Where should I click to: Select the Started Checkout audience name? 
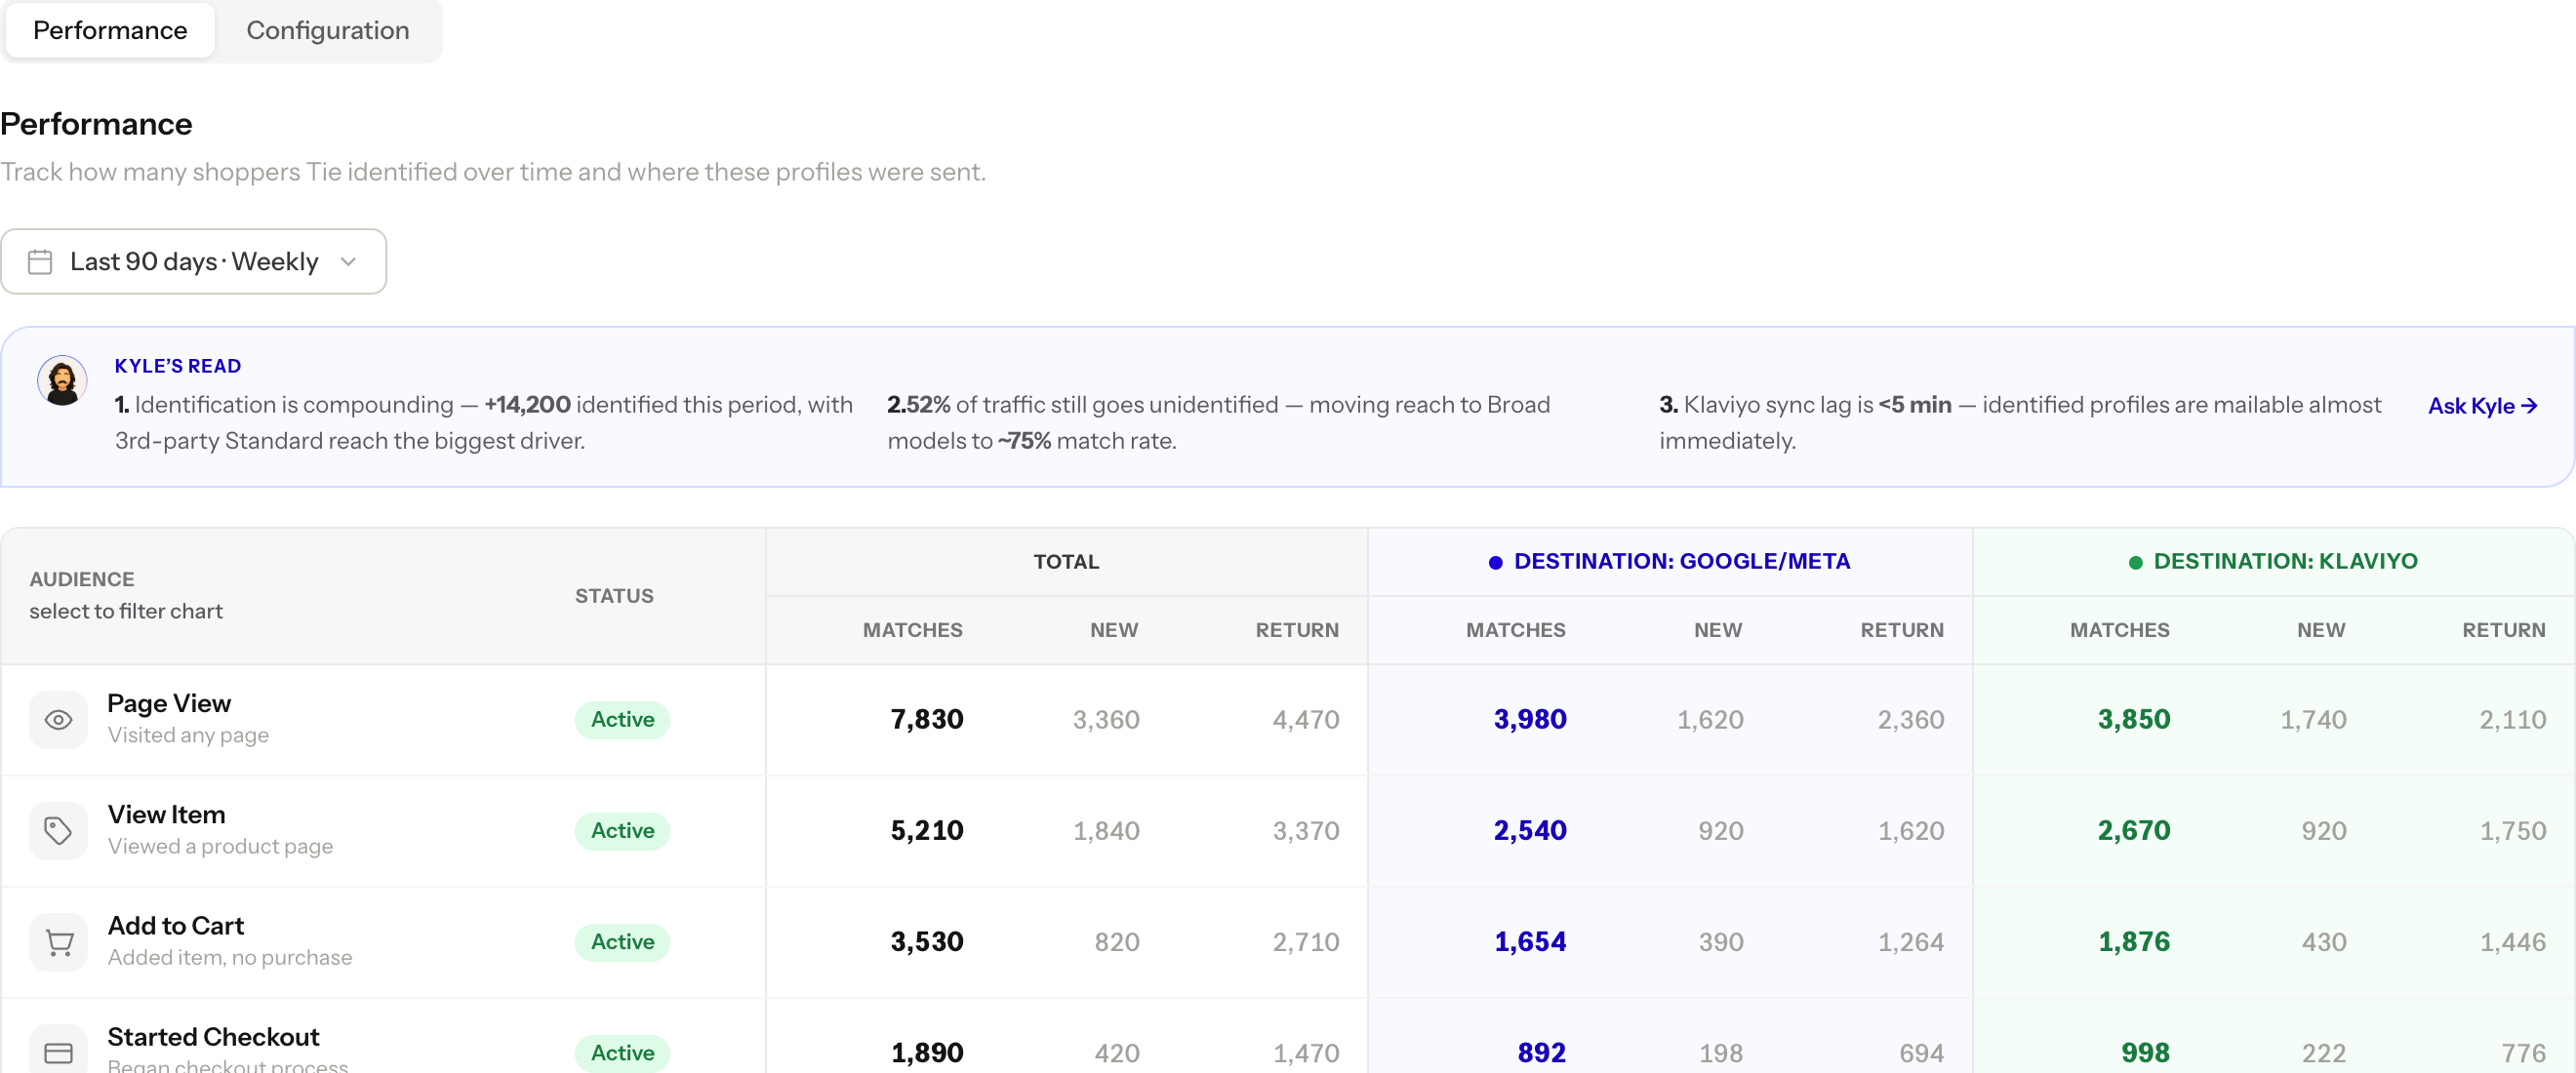(213, 1036)
